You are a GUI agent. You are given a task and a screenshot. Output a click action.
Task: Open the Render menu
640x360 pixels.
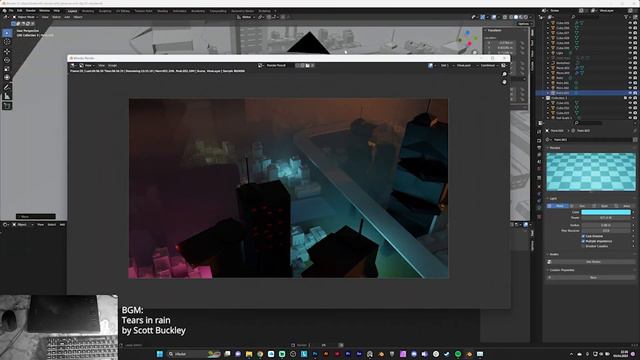31,11
